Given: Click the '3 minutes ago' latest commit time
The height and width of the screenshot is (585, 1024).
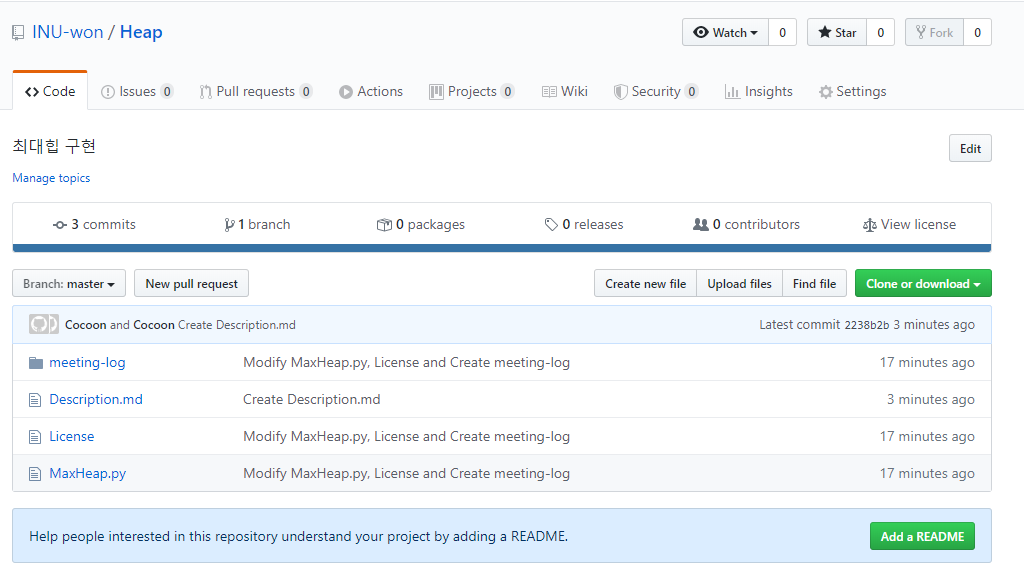Looking at the screenshot, I should pyautogui.click(x=934, y=324).
